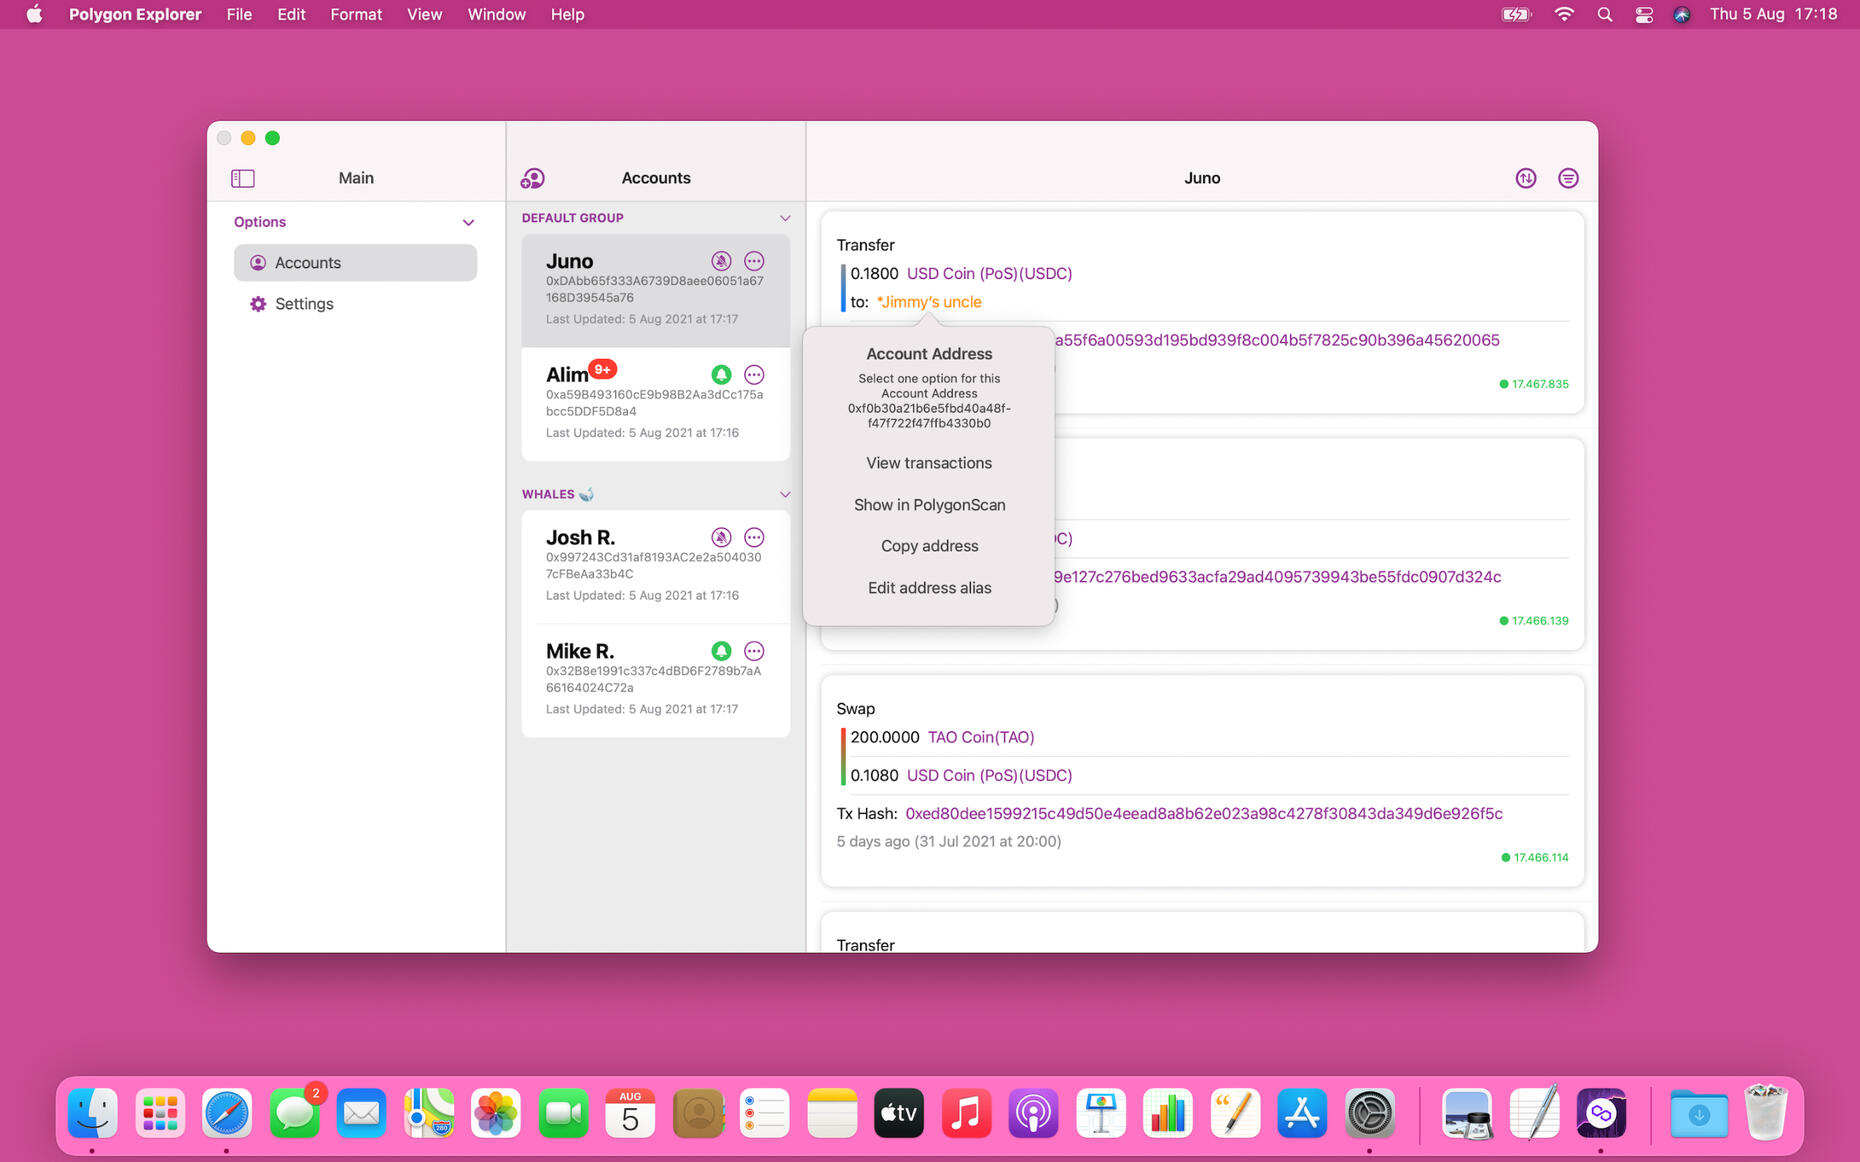
Task: Open the filter list icon in Juno header
Action: (x=1568, y=178)
